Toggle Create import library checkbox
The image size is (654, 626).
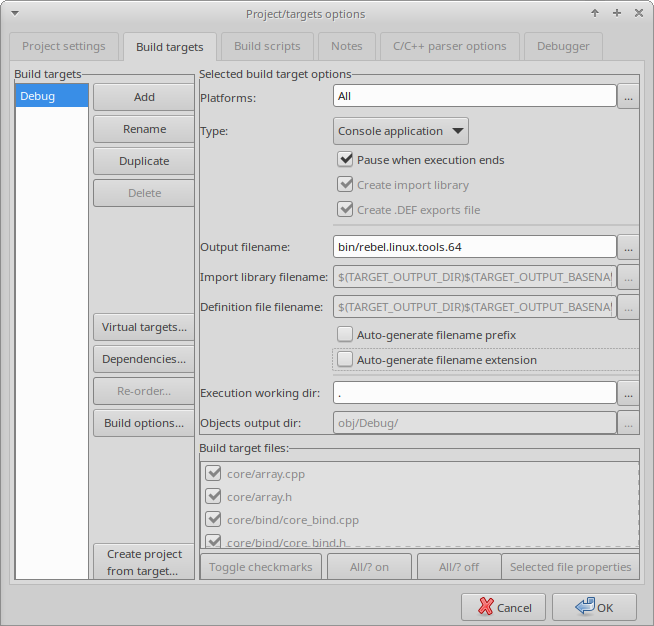click(x=345, y=185)
